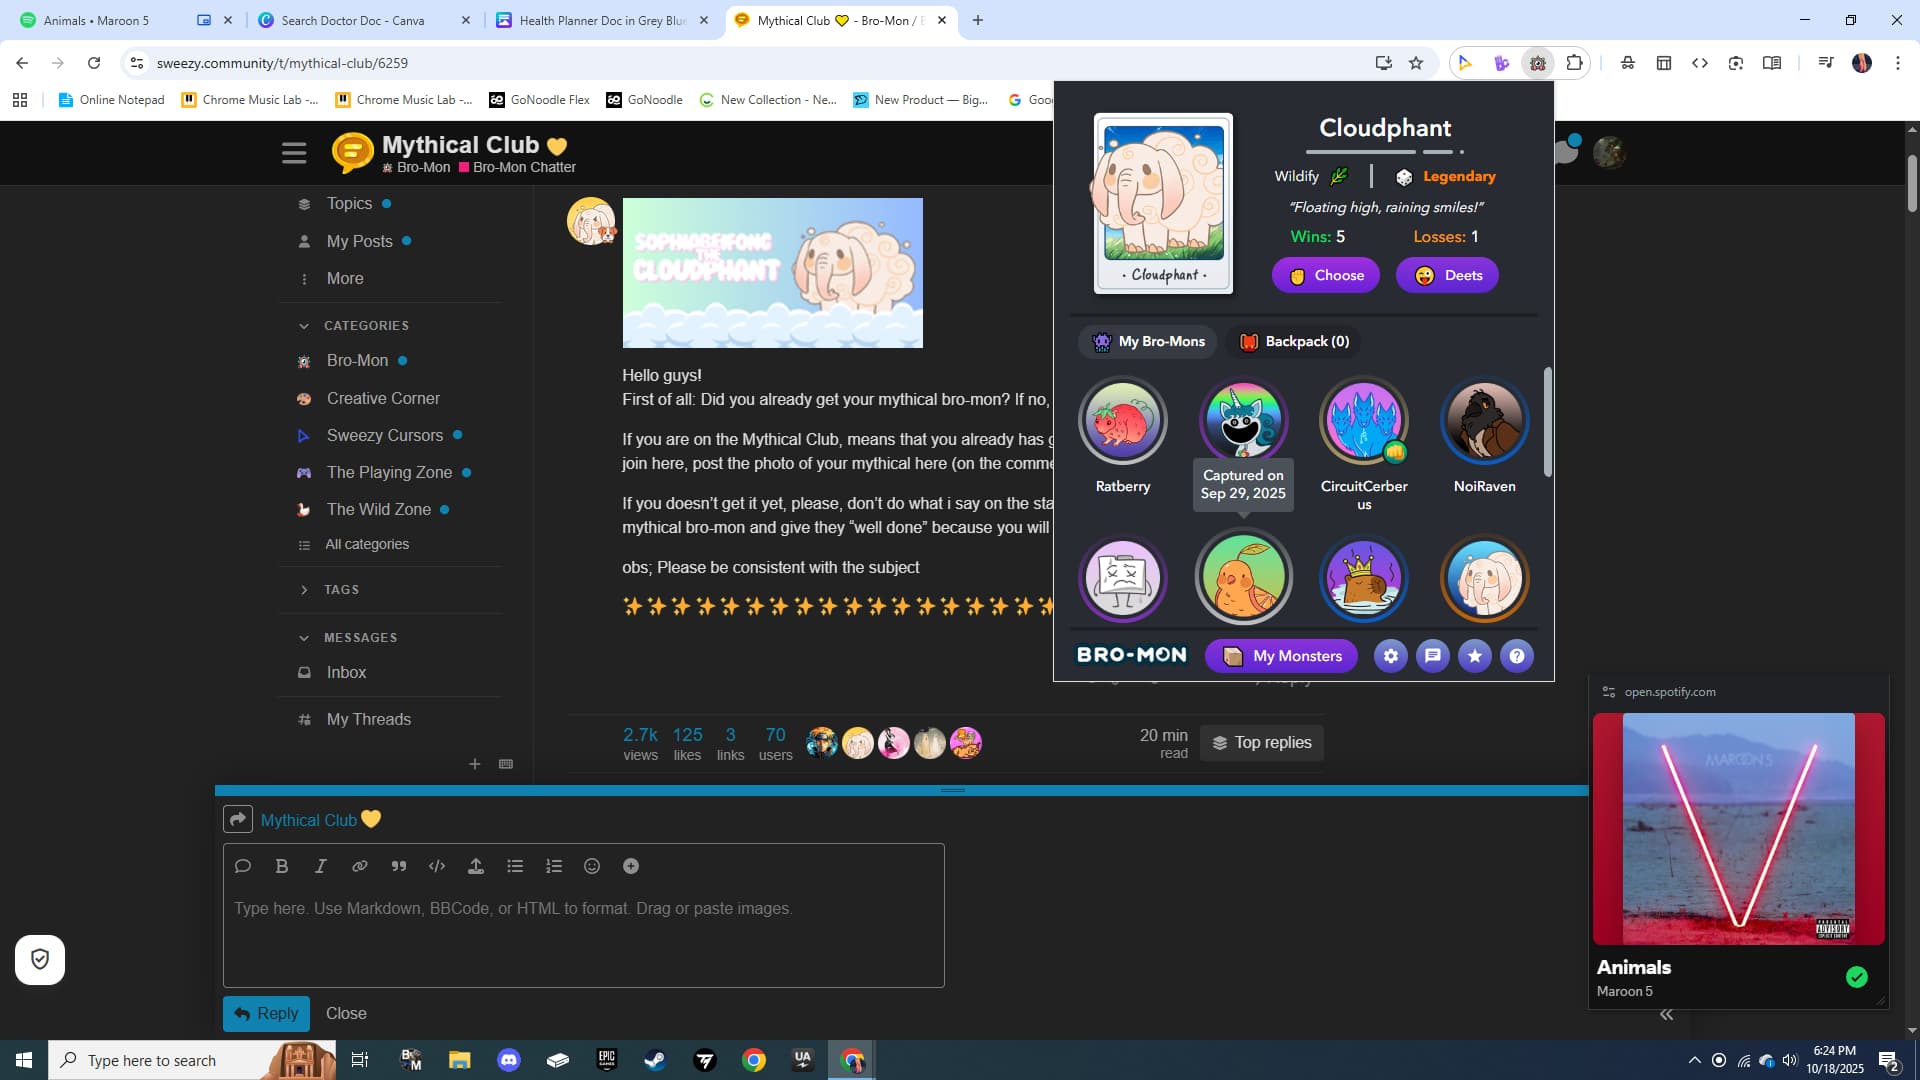
Task: Collapse the CATEGORIES section
Action: coord(304,326)
